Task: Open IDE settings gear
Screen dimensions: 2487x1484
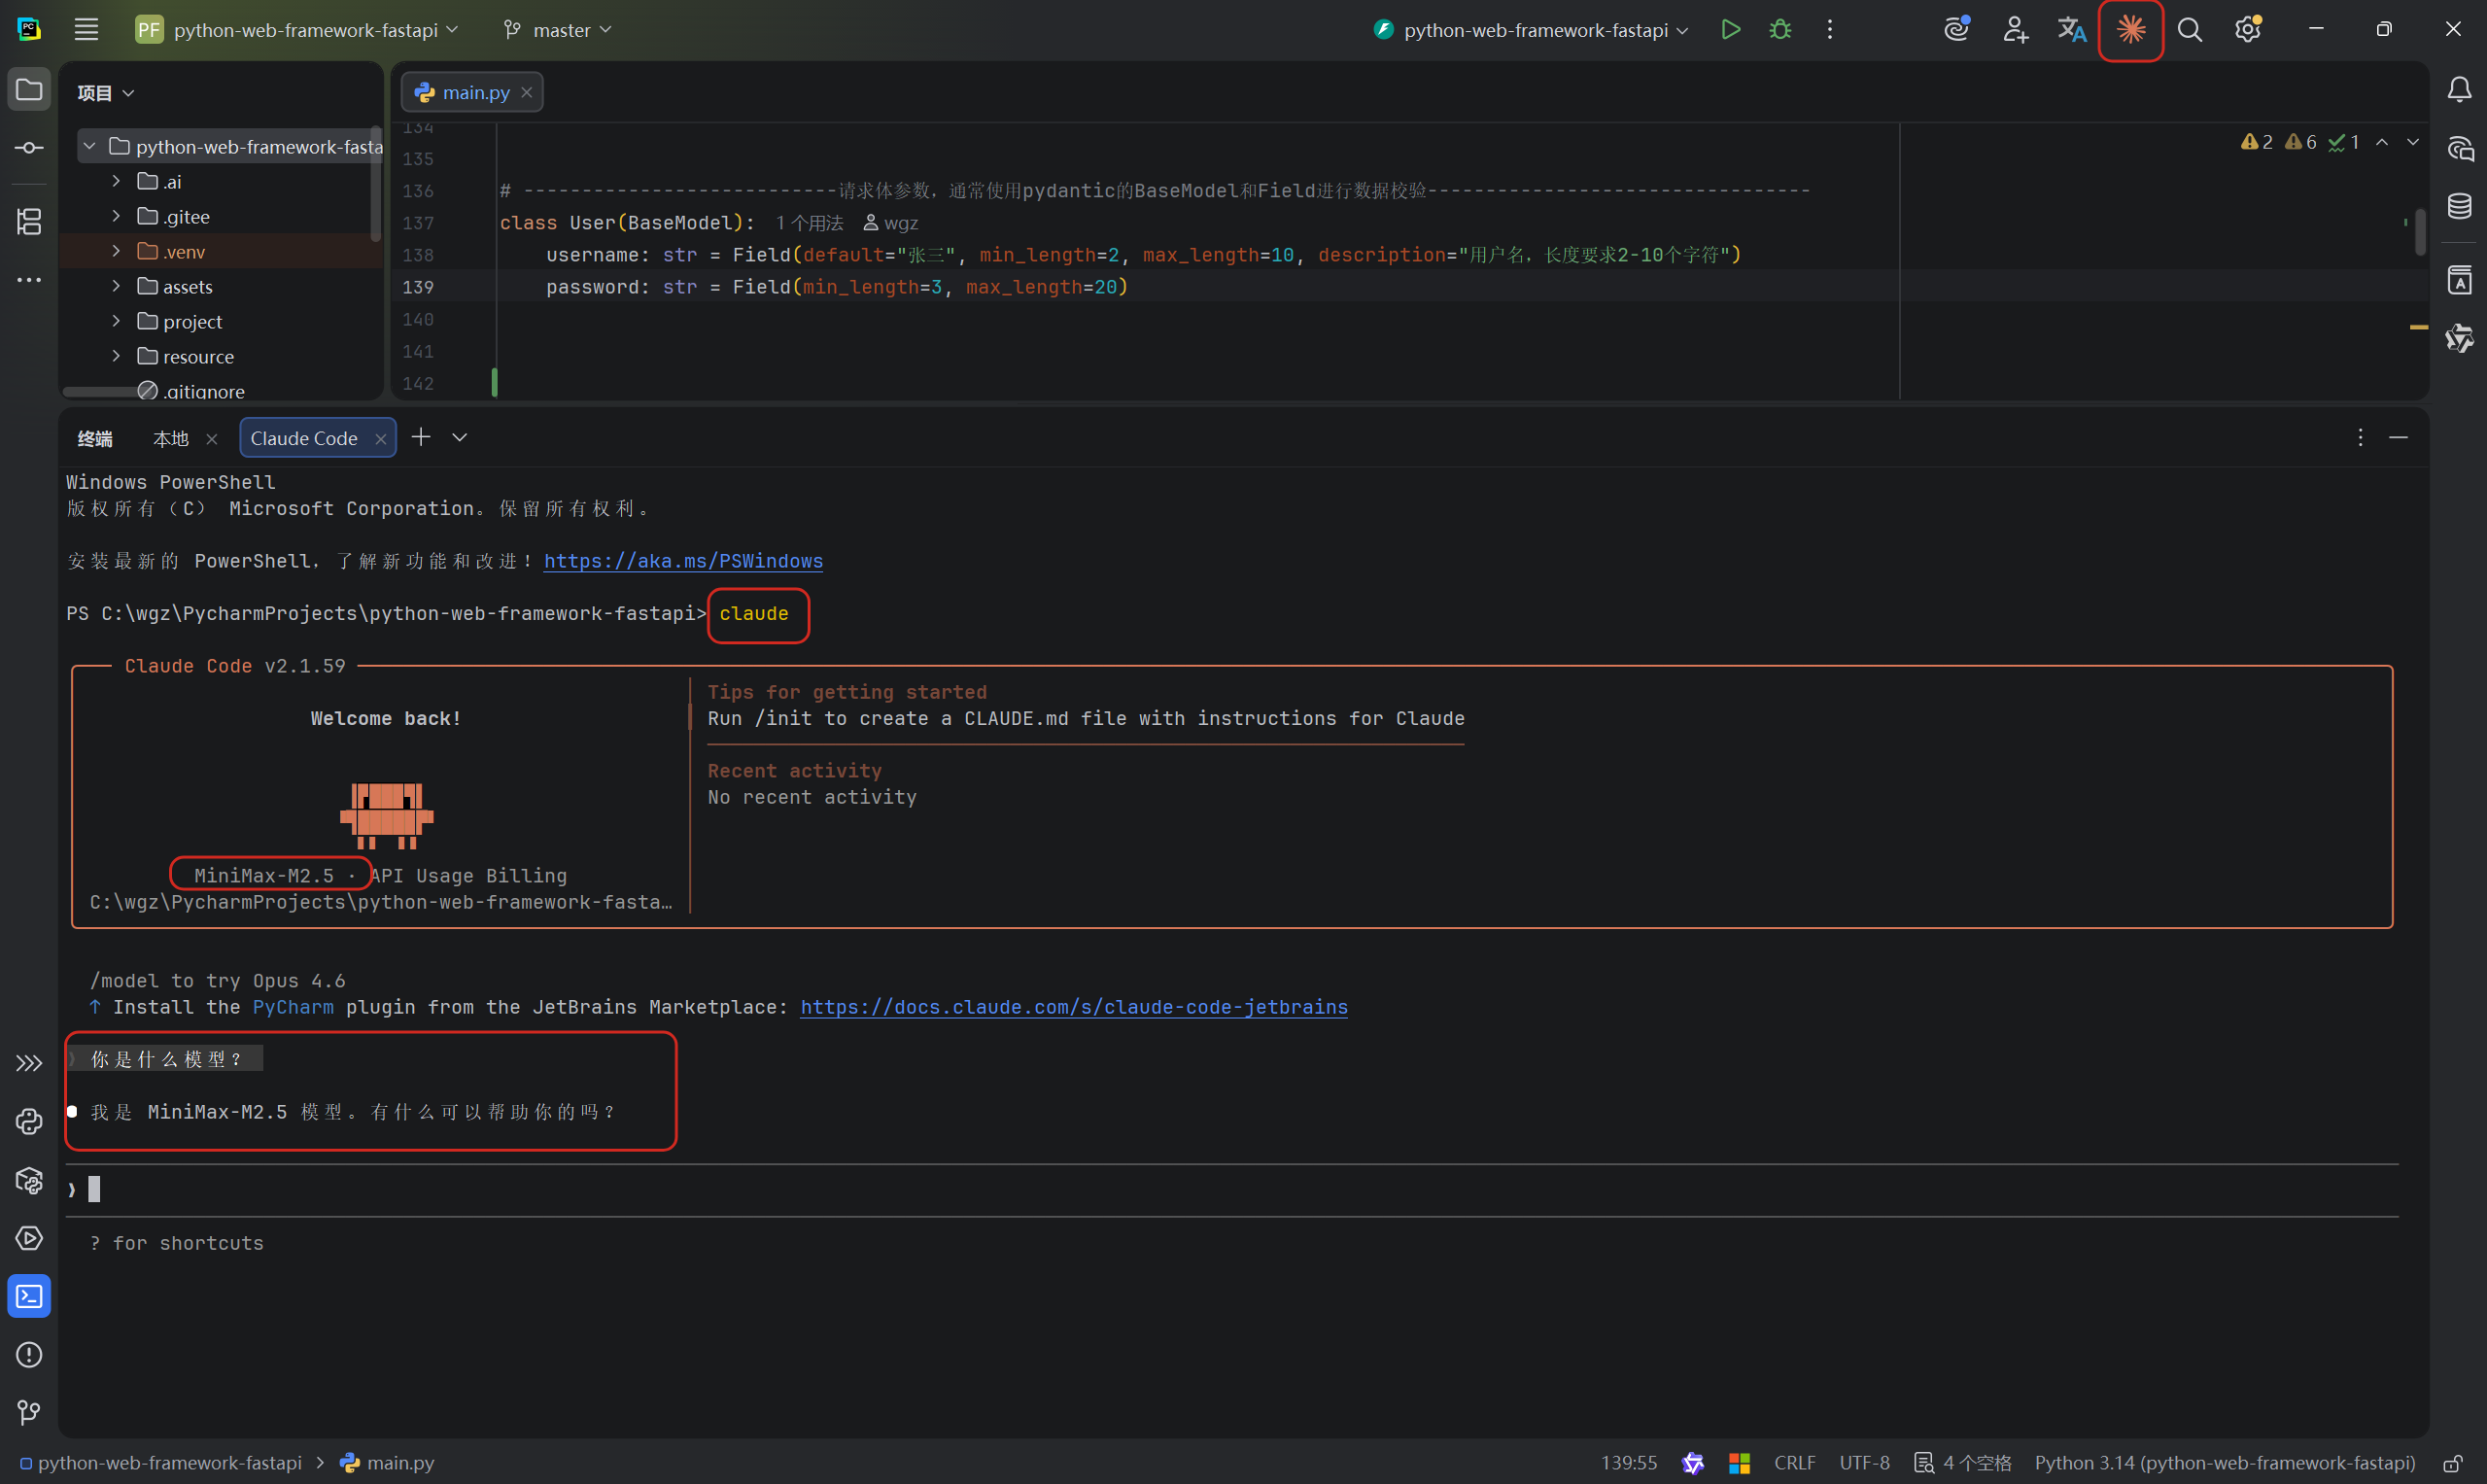Action: pyautogui.click(x=2248, y=30)
